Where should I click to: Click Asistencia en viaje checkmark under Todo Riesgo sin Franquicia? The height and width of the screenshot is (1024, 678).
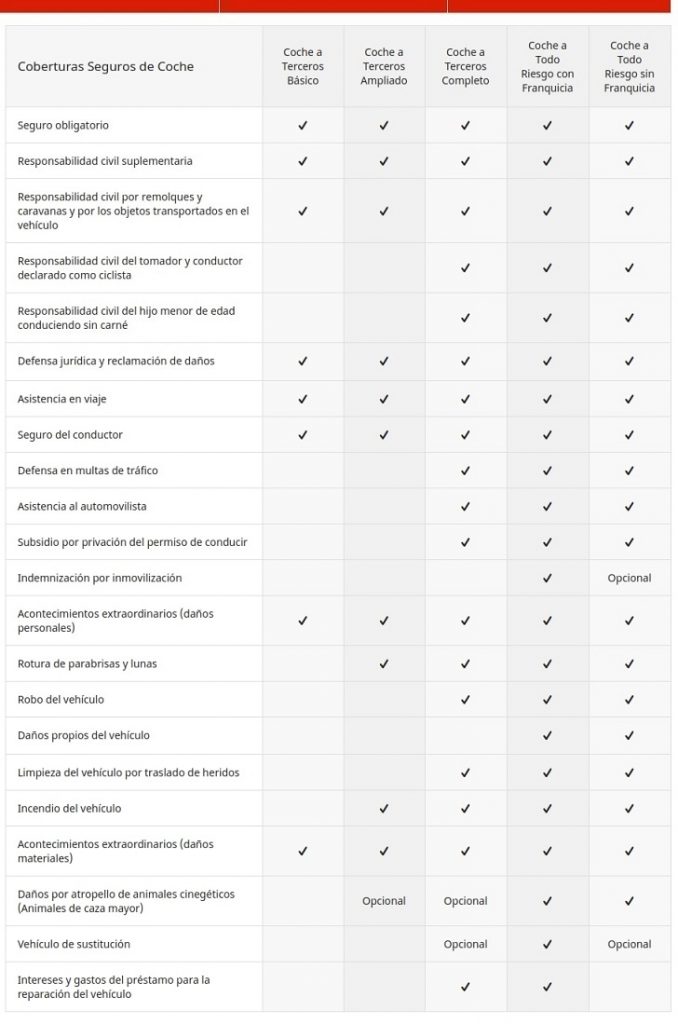(x=629, y=399)
